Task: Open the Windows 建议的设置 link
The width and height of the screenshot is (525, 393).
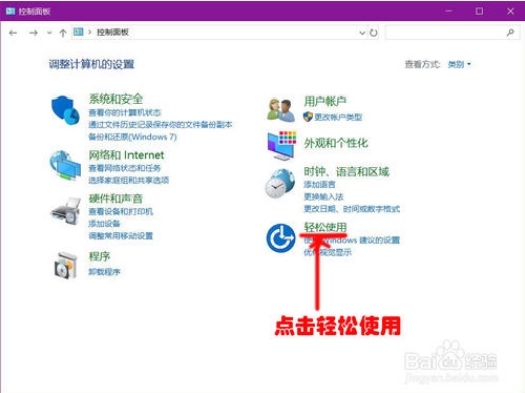Action: (352, 240)
